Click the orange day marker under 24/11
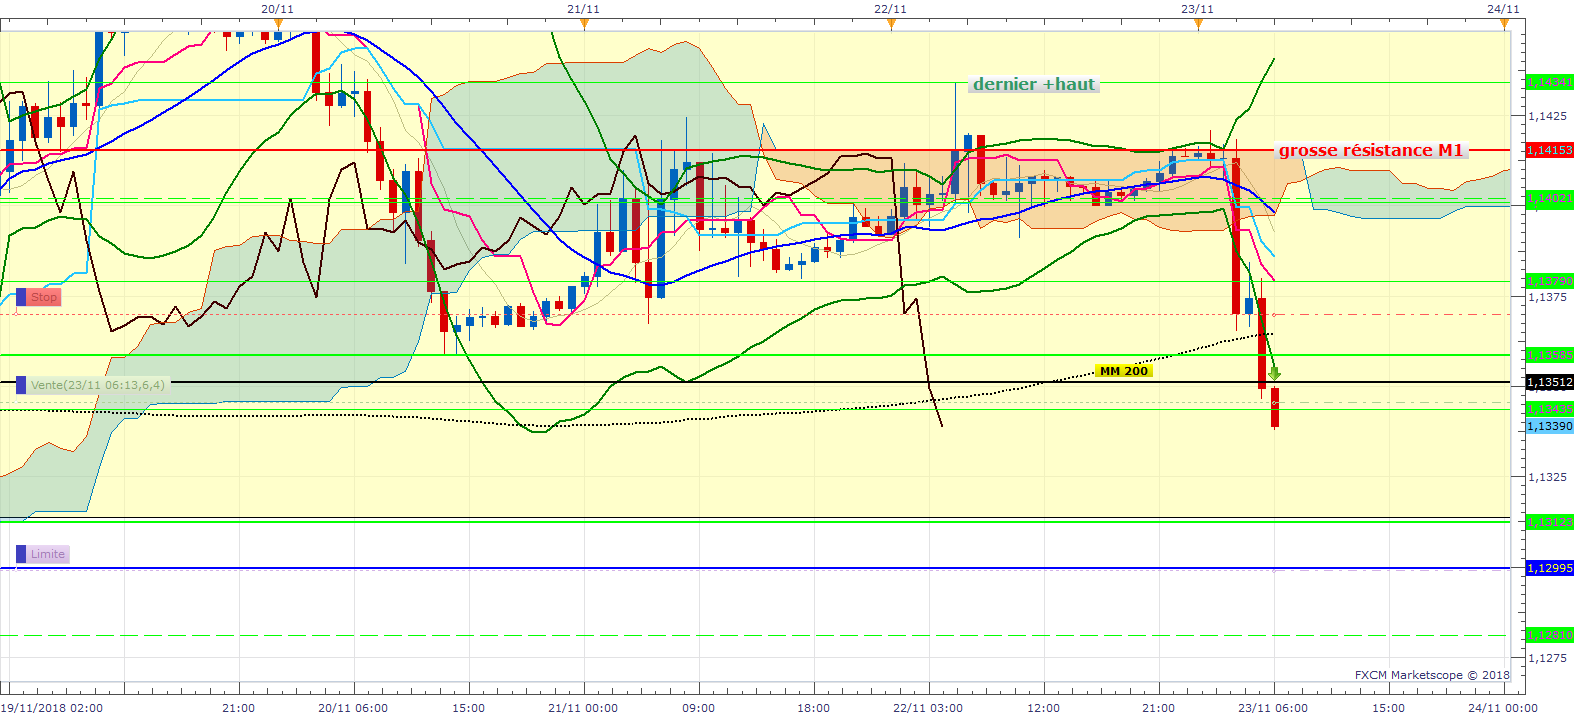The width and height of the screenshot is (1583, 720). pos(1504,25)
